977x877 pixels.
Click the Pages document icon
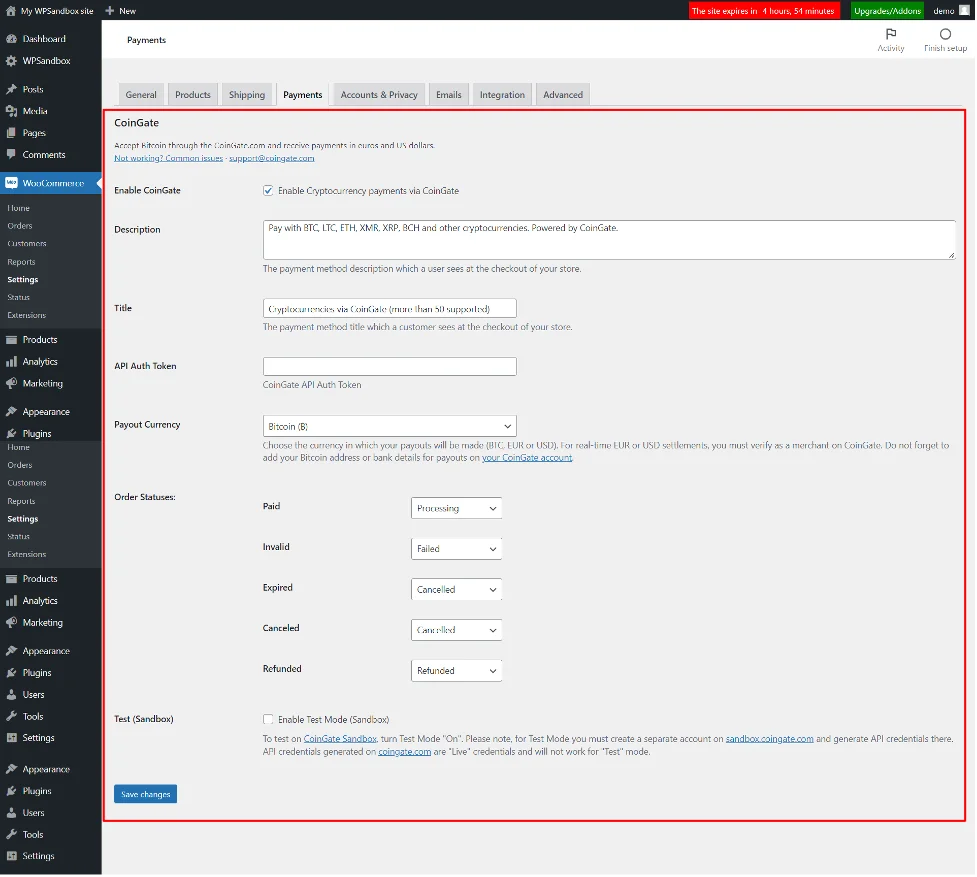11,133
